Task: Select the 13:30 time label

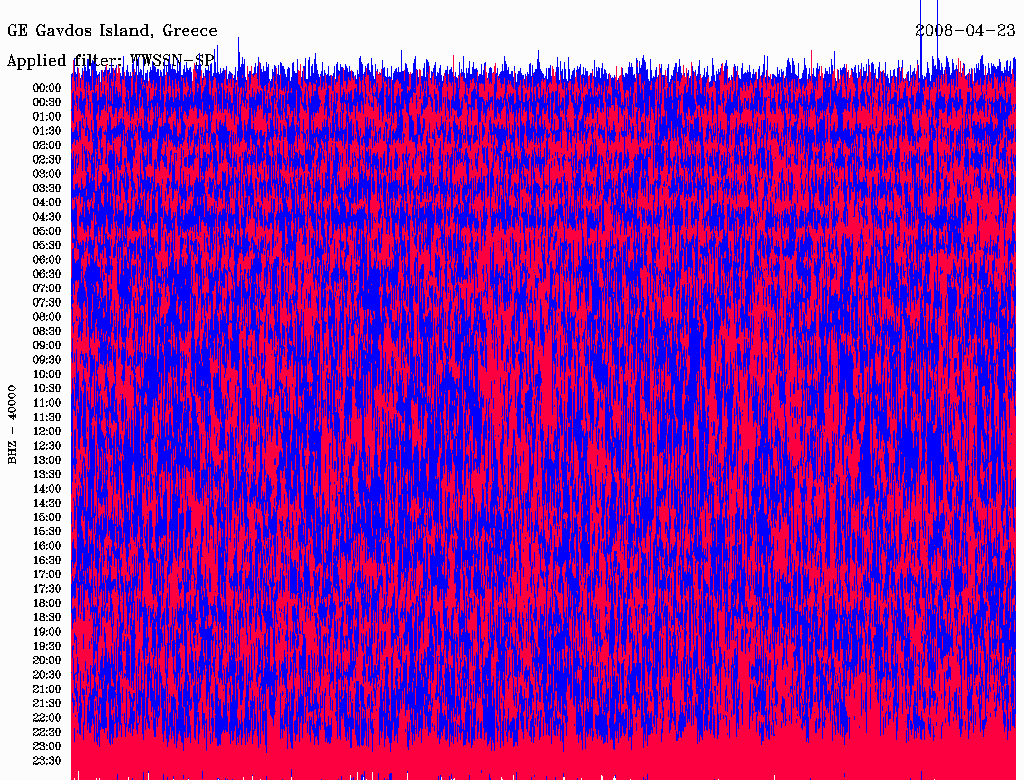Action: [x=47, y=475]
